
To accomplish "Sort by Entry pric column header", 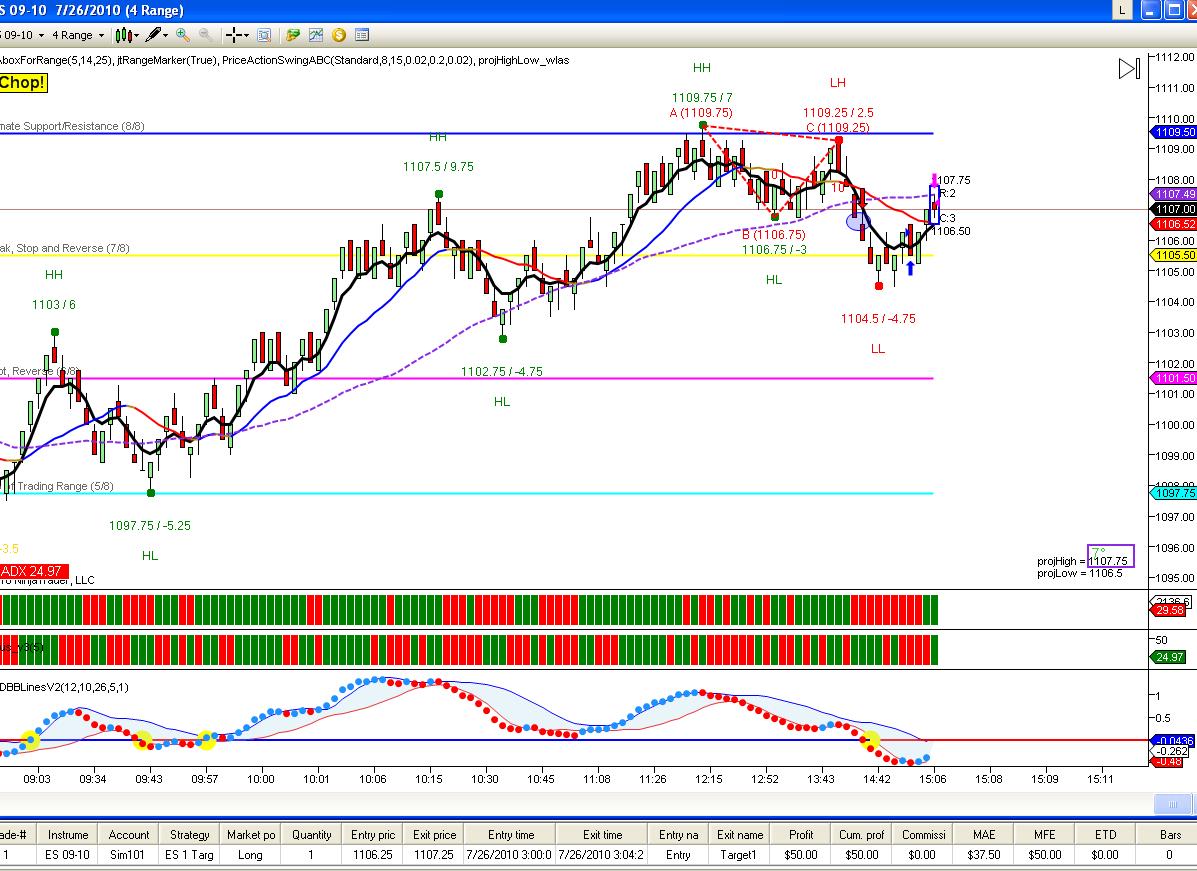I will pos(373,834).
